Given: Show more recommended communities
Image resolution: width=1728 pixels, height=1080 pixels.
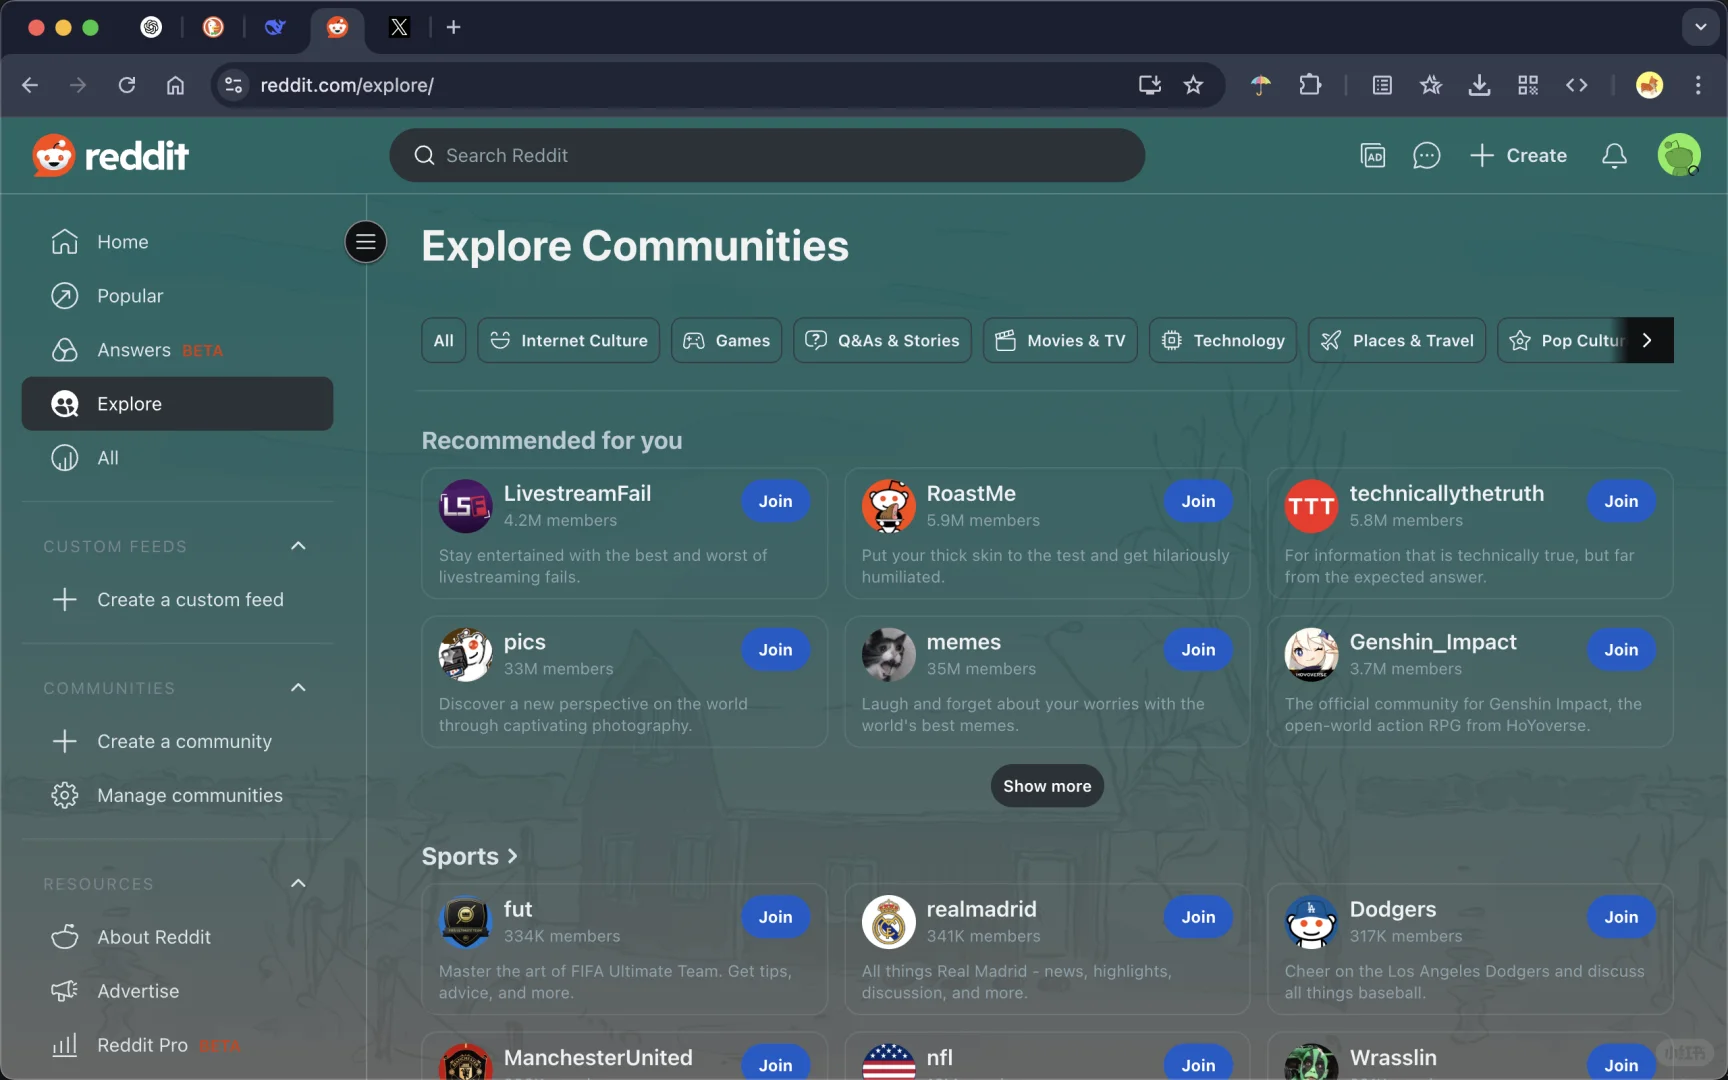Looking at the screenshot, I should (x=1047, y=786).
